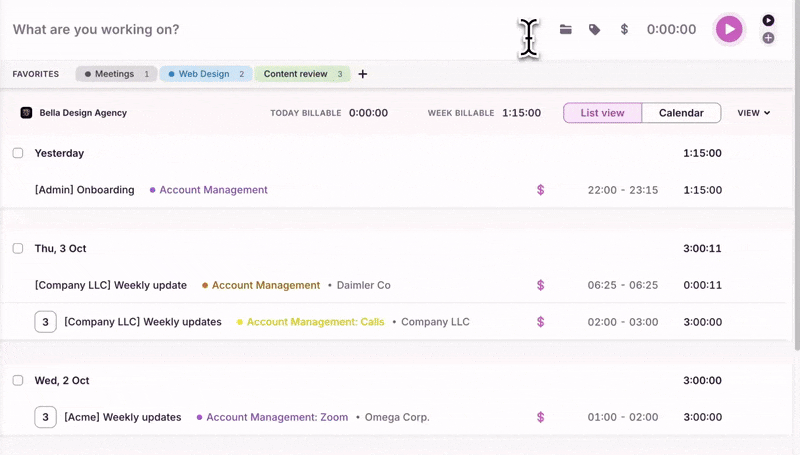Switch to manual mode plus icon
This screenshot has width=800, height=455.
tap(768, 38)
